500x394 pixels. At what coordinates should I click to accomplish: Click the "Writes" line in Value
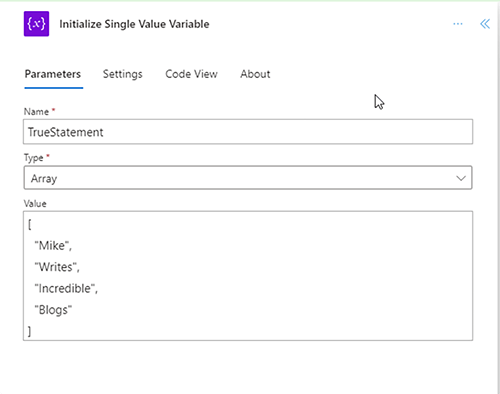coord(57,267)
